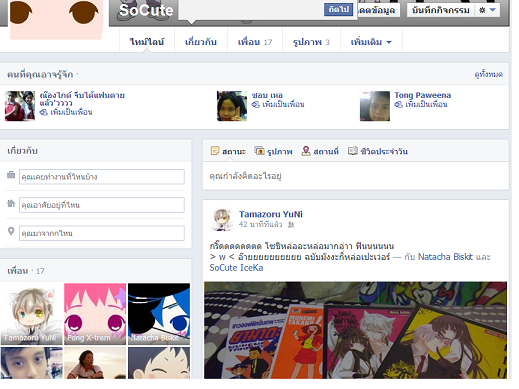Image resolution: width=519 pixels, height=389 pixels.
Task: Focus the คุณกำลังคิดอะไรอยู่ status text box
Action: 355,176
